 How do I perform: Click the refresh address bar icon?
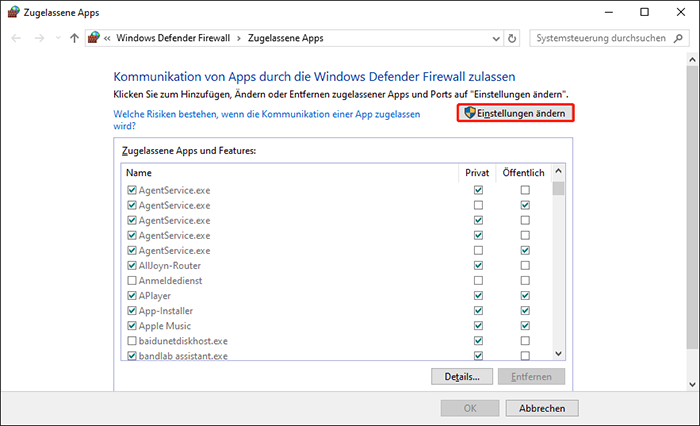coord(513,38)
